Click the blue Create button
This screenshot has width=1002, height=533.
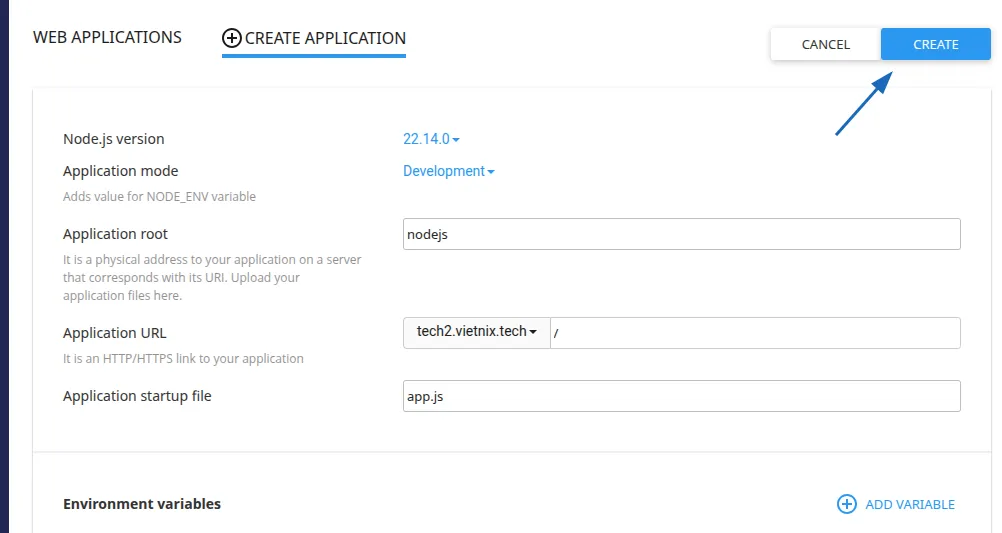coord(935,44)
